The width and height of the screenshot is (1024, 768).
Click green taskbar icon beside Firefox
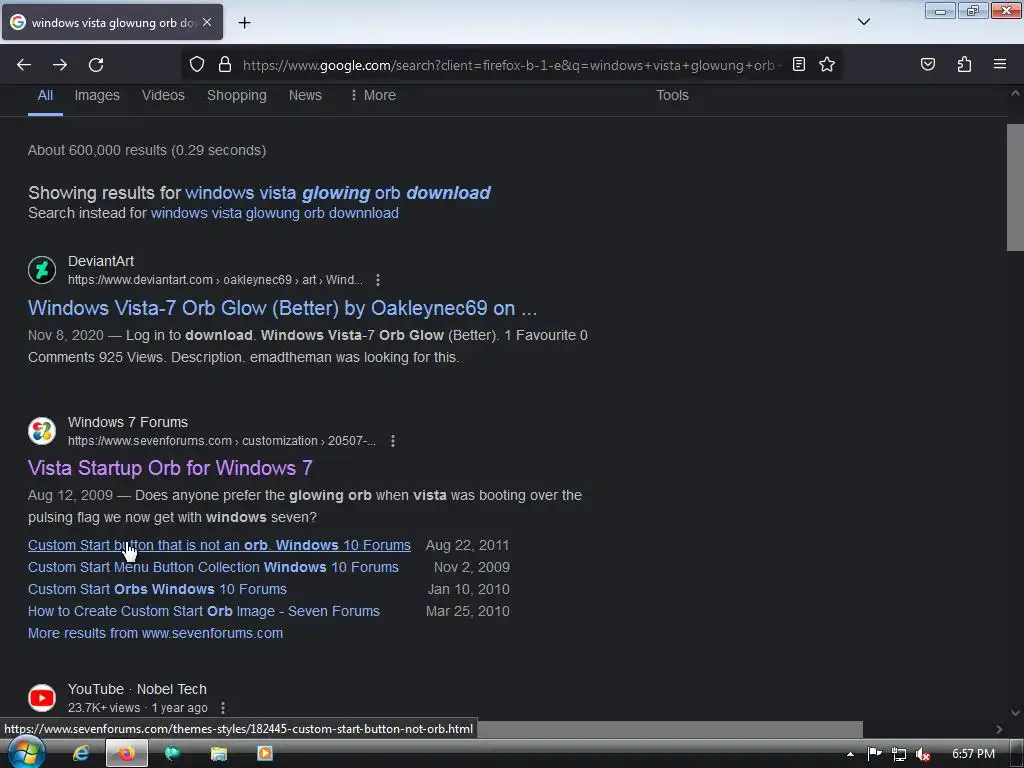pyautogui.click(x=172, y=754)
